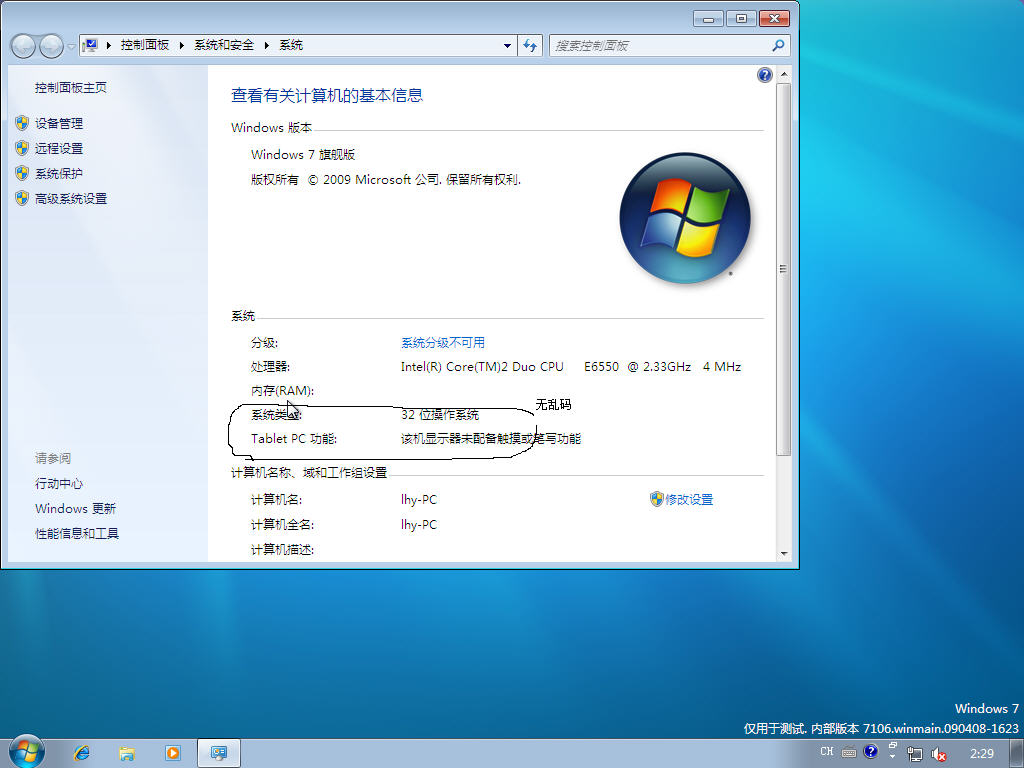Launch Internet Explorer from taskbar

(82, 753)
